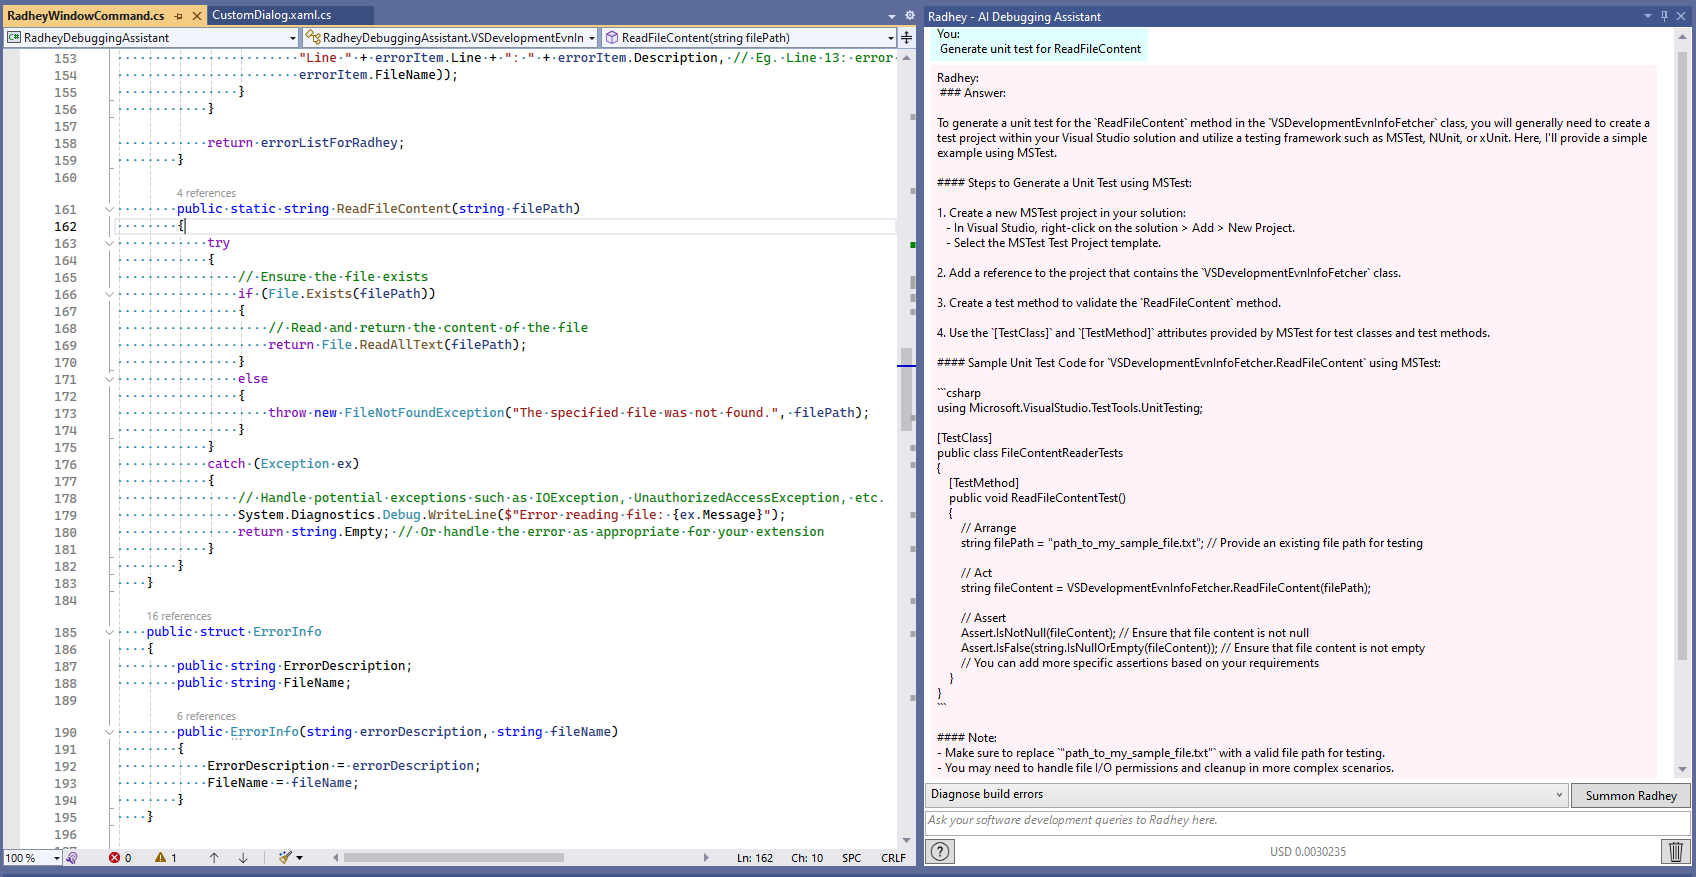Collapse the ReadFileContent method outline
The width and height of the screenshot is (1696, 877).
point(109,209)
